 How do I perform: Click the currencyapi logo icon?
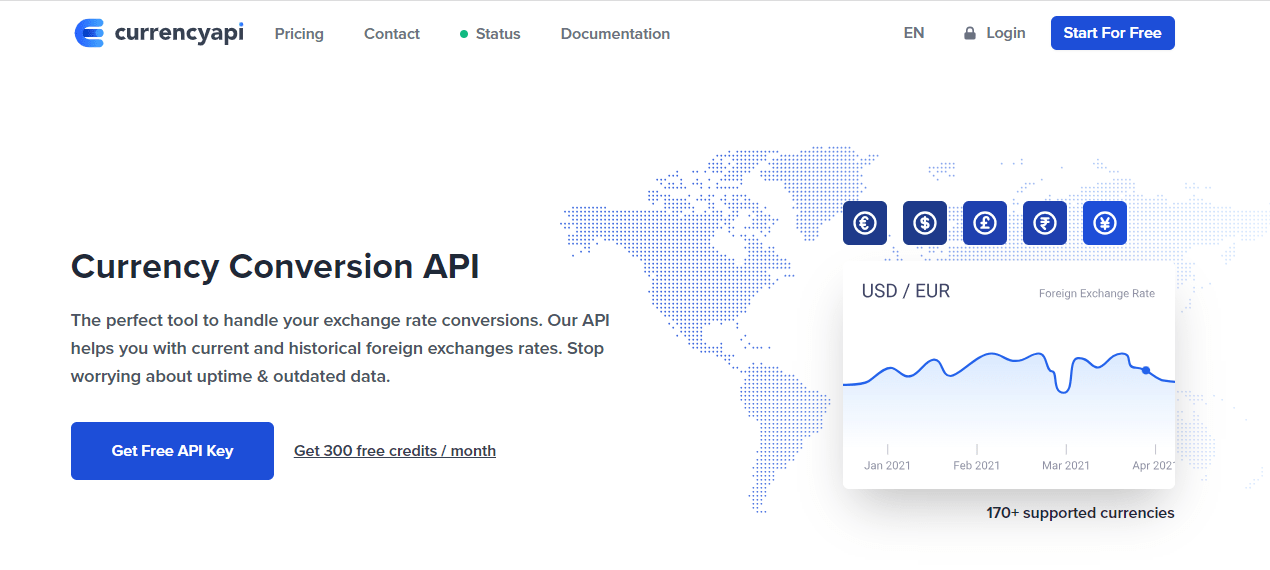89,33
